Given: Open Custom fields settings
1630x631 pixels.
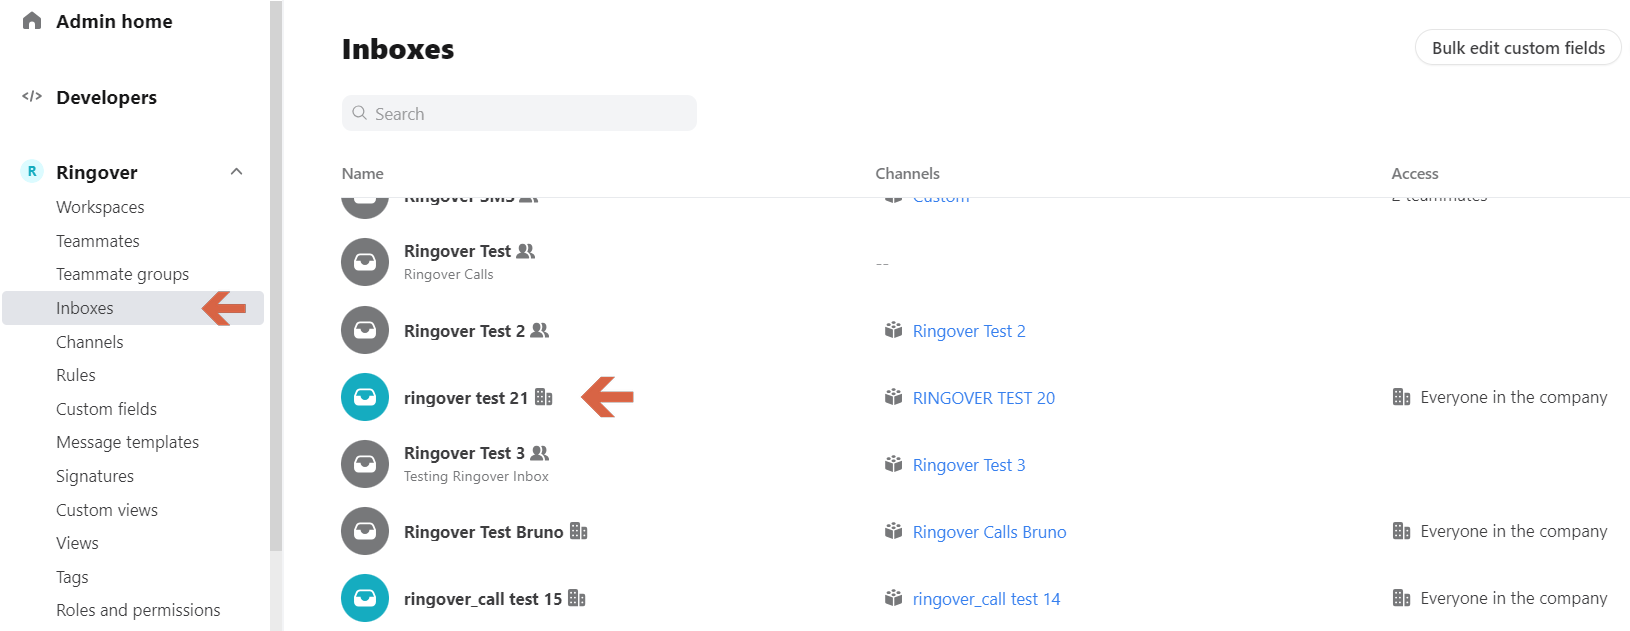Looking at the screenshot, I should tap(107, 409).
